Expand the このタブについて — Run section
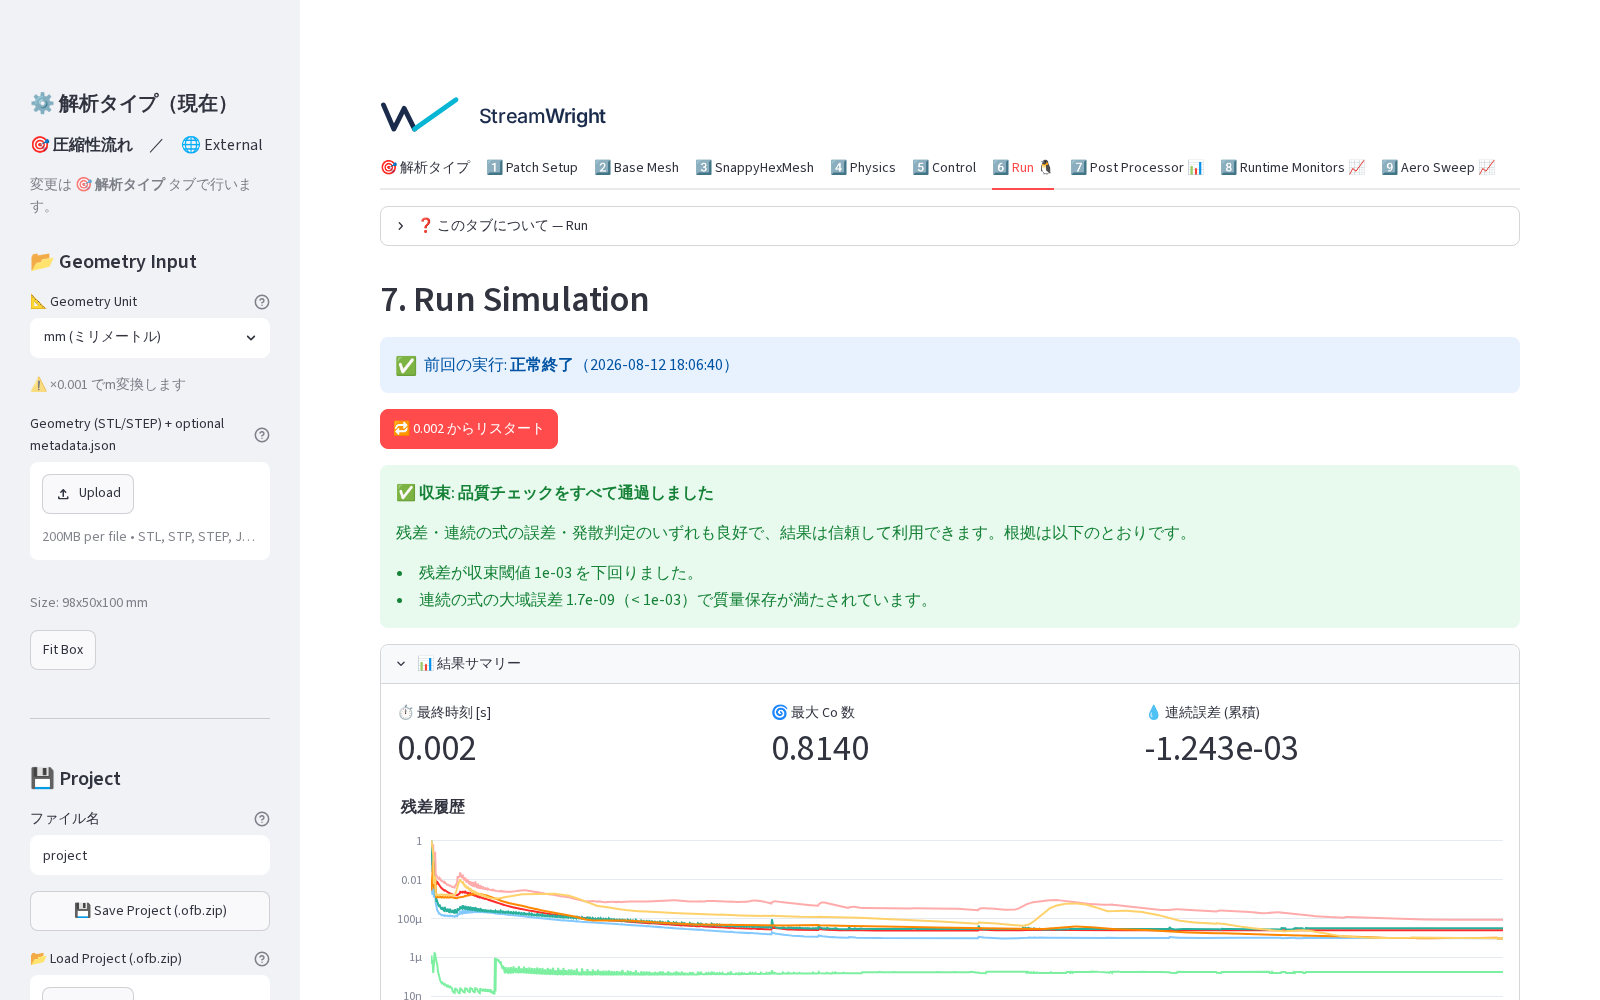The image size is (1600, 1000). click(950, 226)
